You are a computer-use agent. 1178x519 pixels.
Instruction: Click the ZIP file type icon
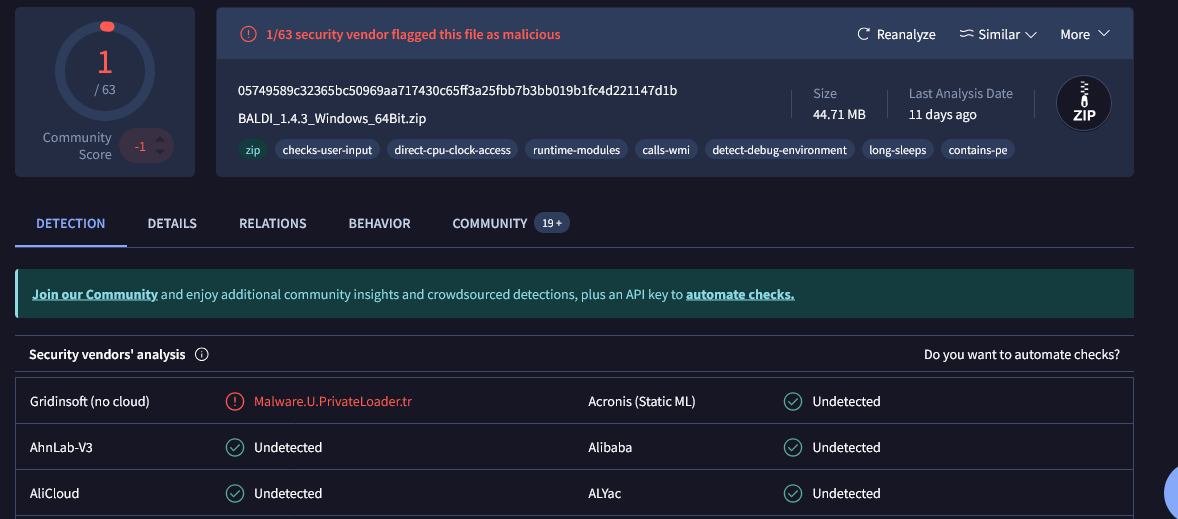click(x=1084, y=104)
